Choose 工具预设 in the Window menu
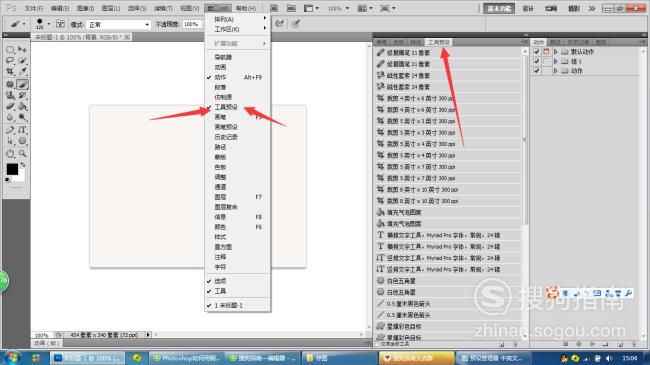 [238, 107]
